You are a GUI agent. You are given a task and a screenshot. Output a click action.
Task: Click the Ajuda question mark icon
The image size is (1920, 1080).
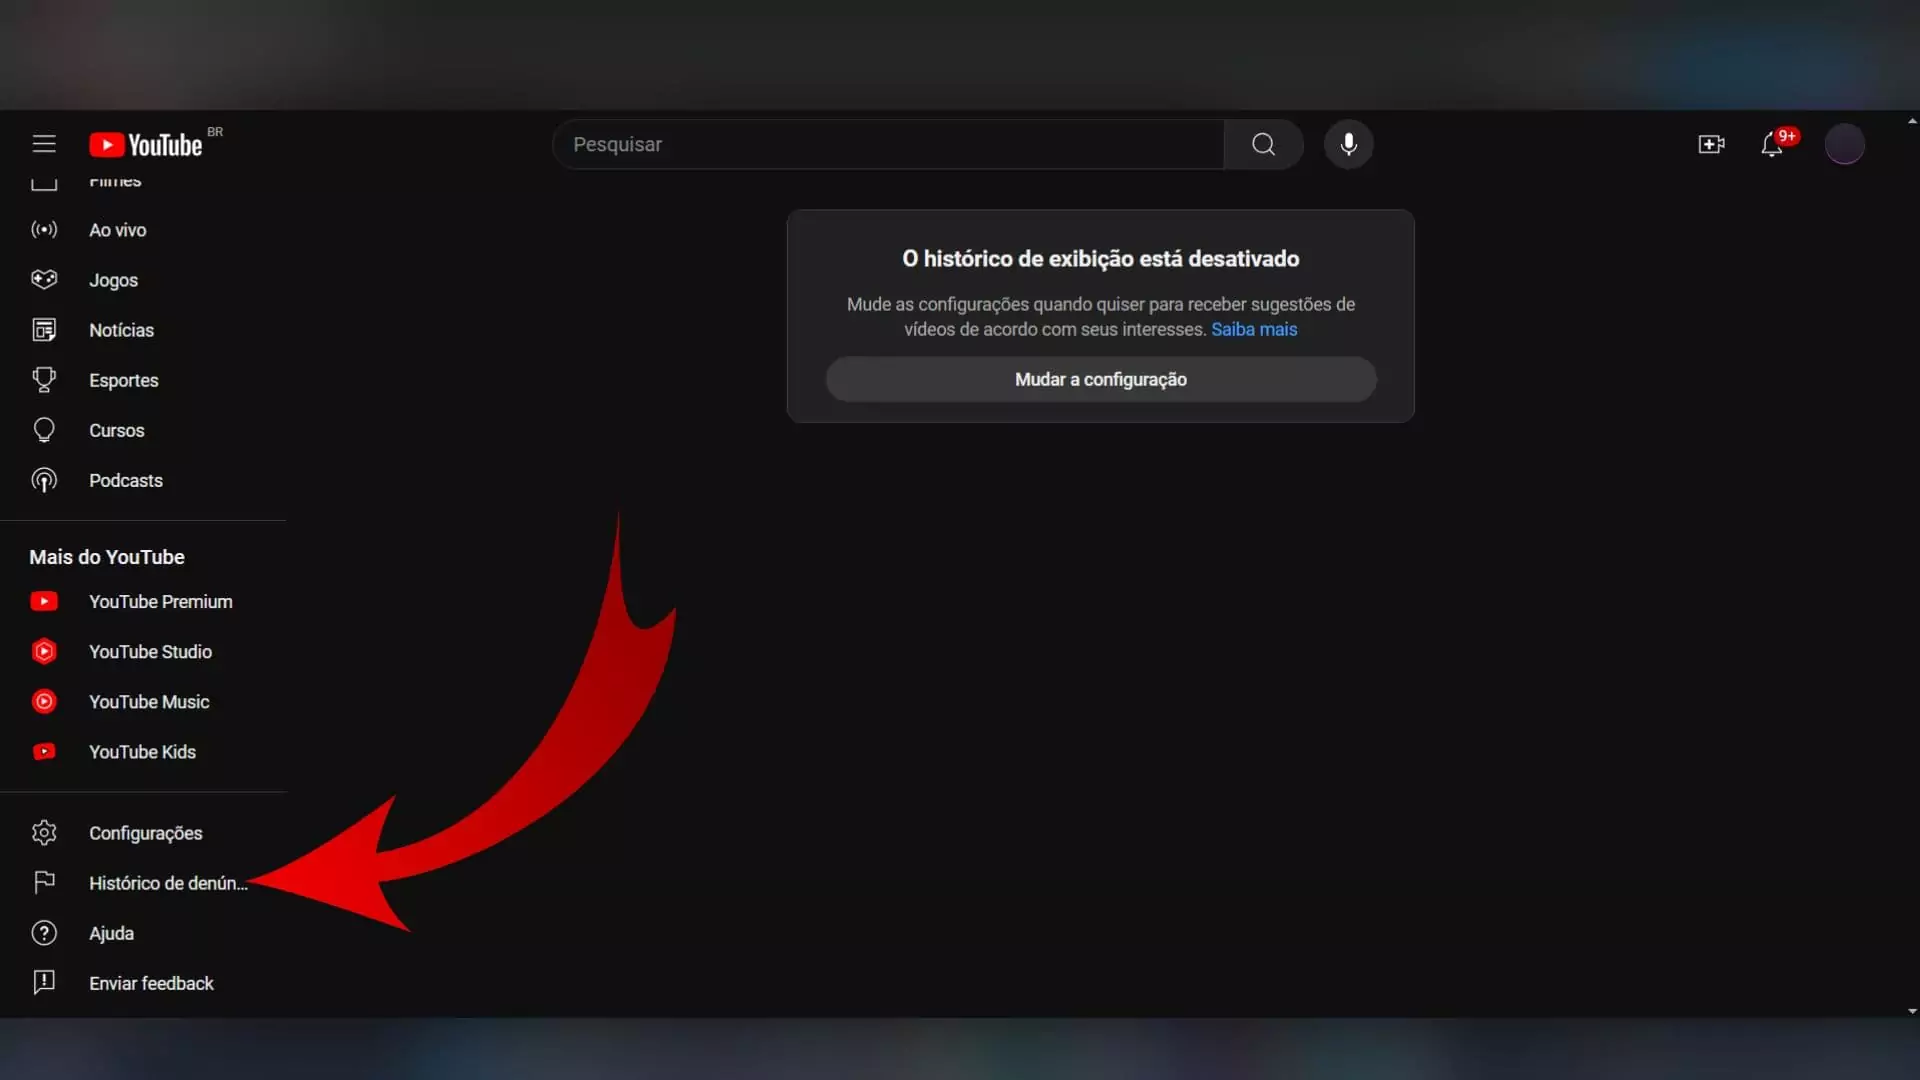[44, 932]
